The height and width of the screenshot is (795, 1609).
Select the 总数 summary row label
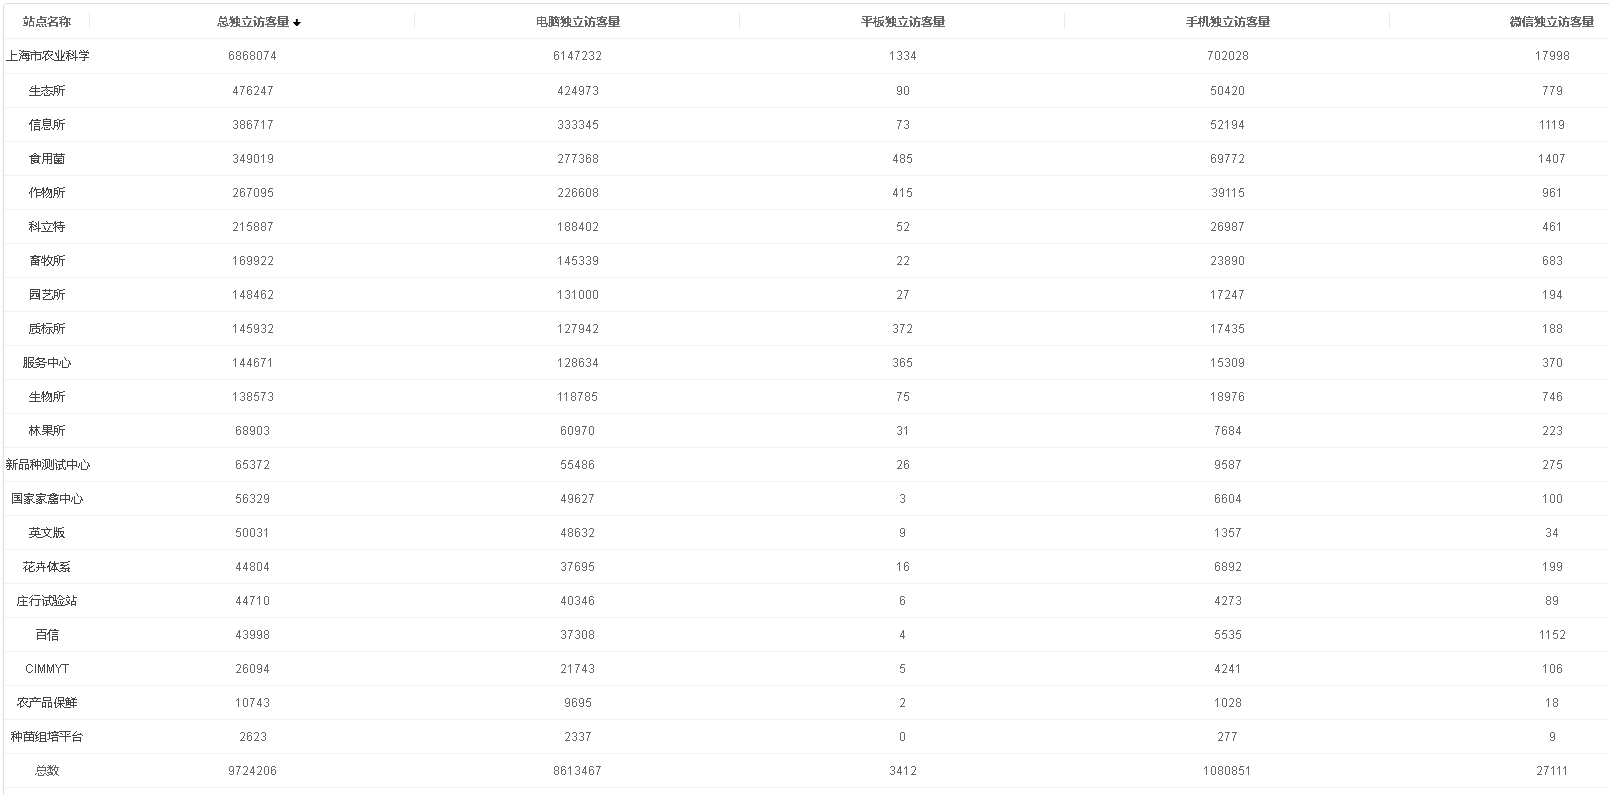(x=47, y=771)
